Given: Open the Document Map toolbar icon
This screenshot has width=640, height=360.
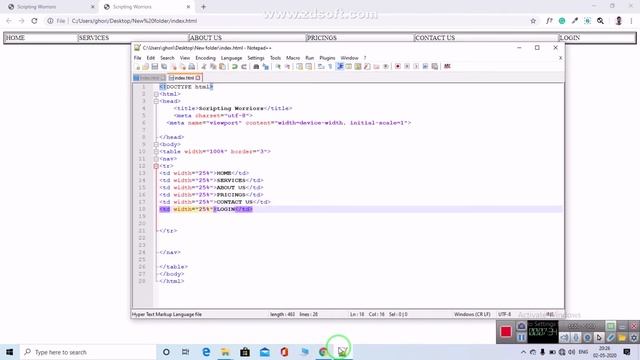Looking at the screenshot, I should pyautogui.click(x=358, y=67).
